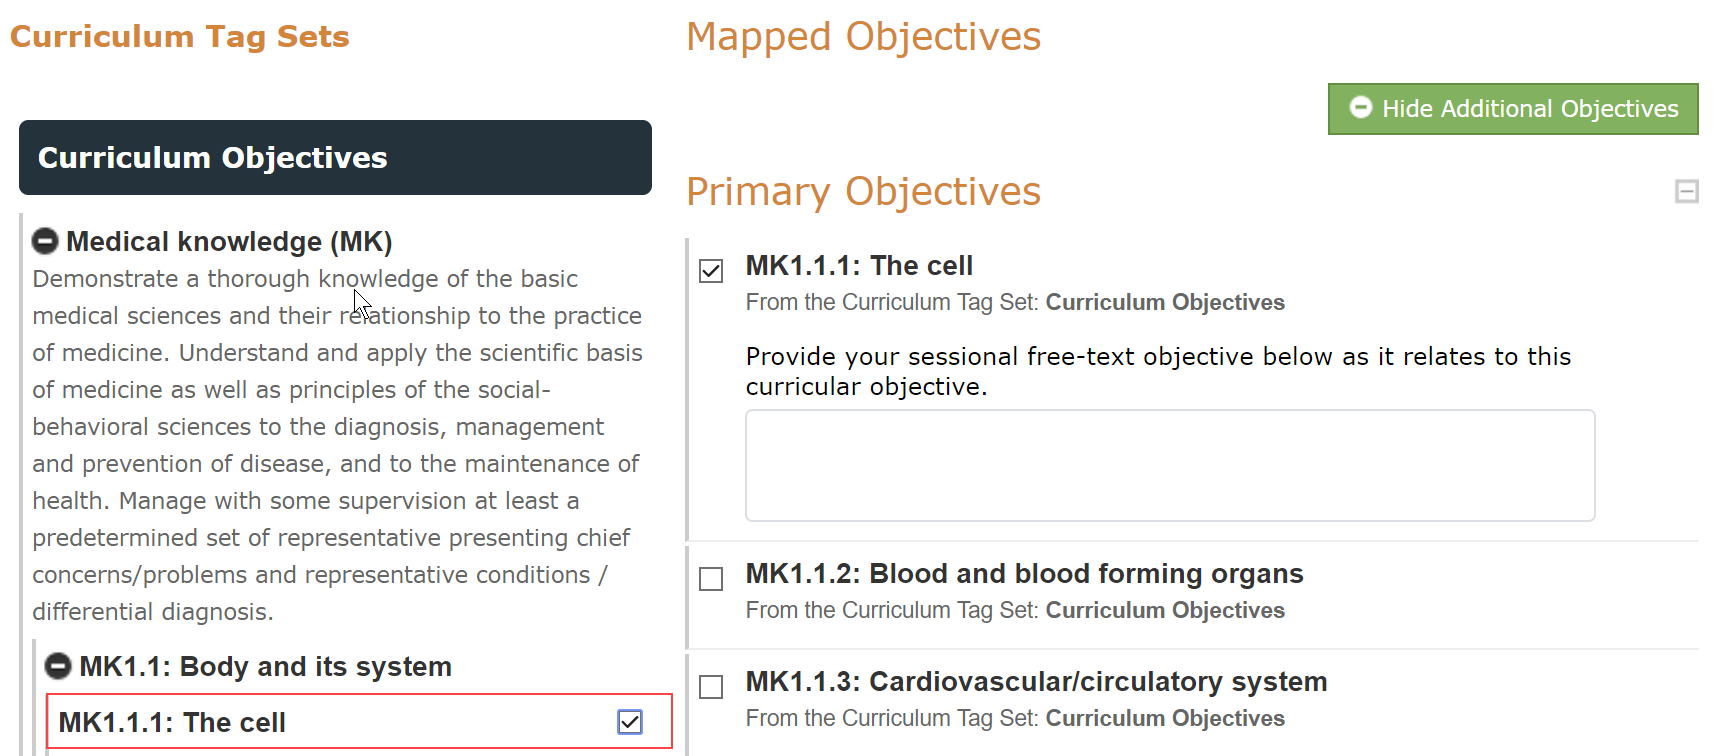Click the sessional free-text objective box
The width and height of the screenshot is (1721, 756).
click(1170, 465)
